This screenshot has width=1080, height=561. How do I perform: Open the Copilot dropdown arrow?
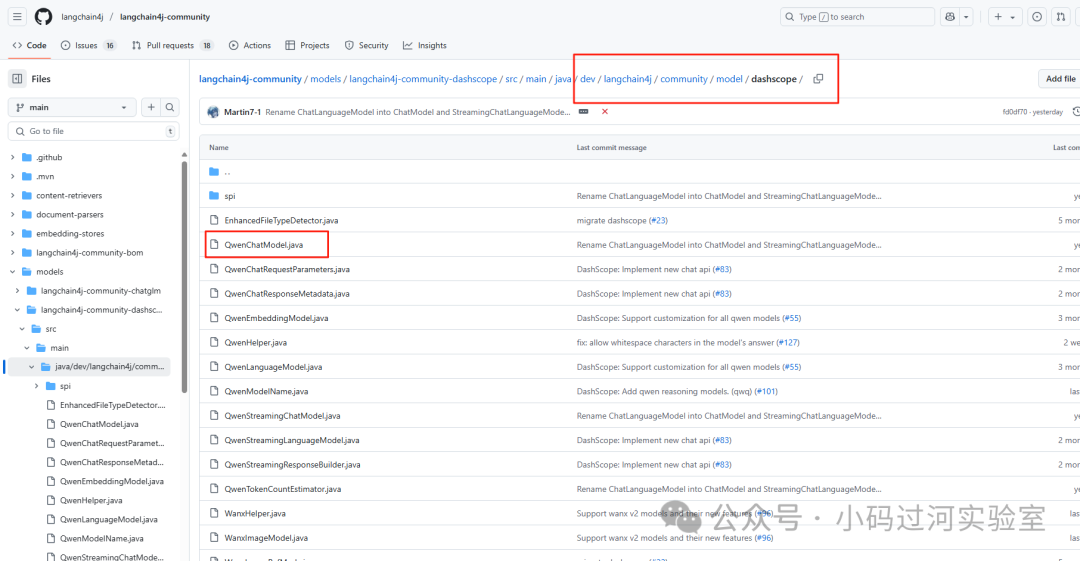pos(966,17)
